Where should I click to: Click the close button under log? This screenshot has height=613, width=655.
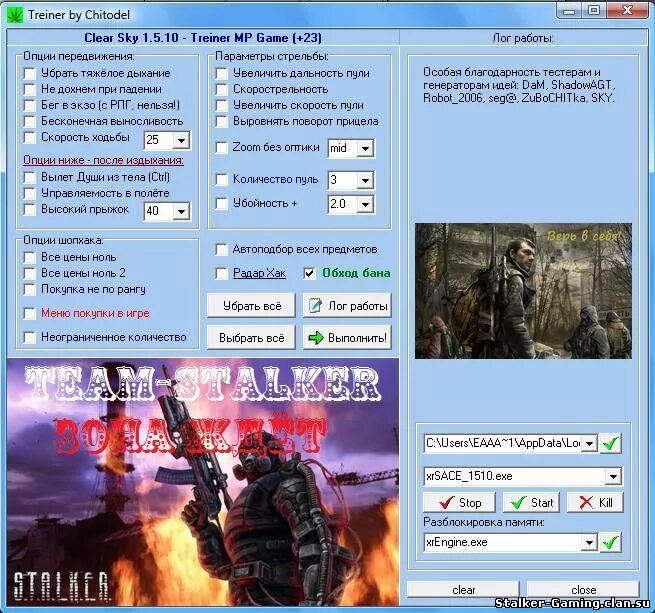(x=583, y=589)
